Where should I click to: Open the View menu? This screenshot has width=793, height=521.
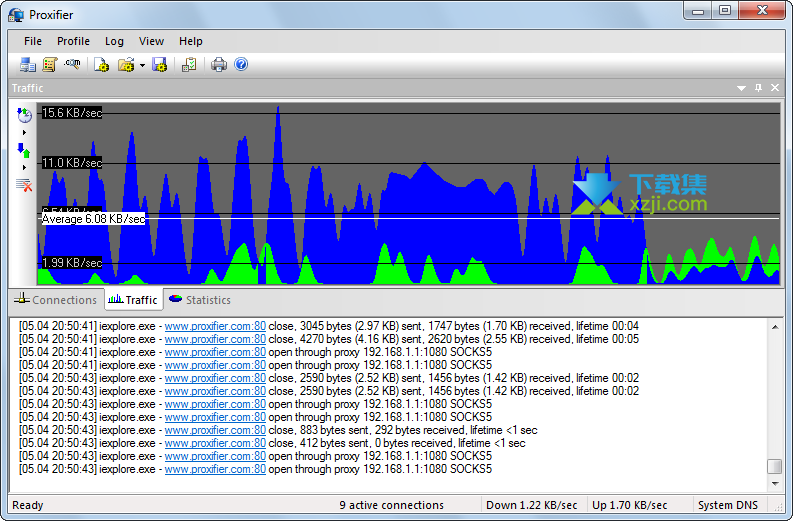click(151, 41)
